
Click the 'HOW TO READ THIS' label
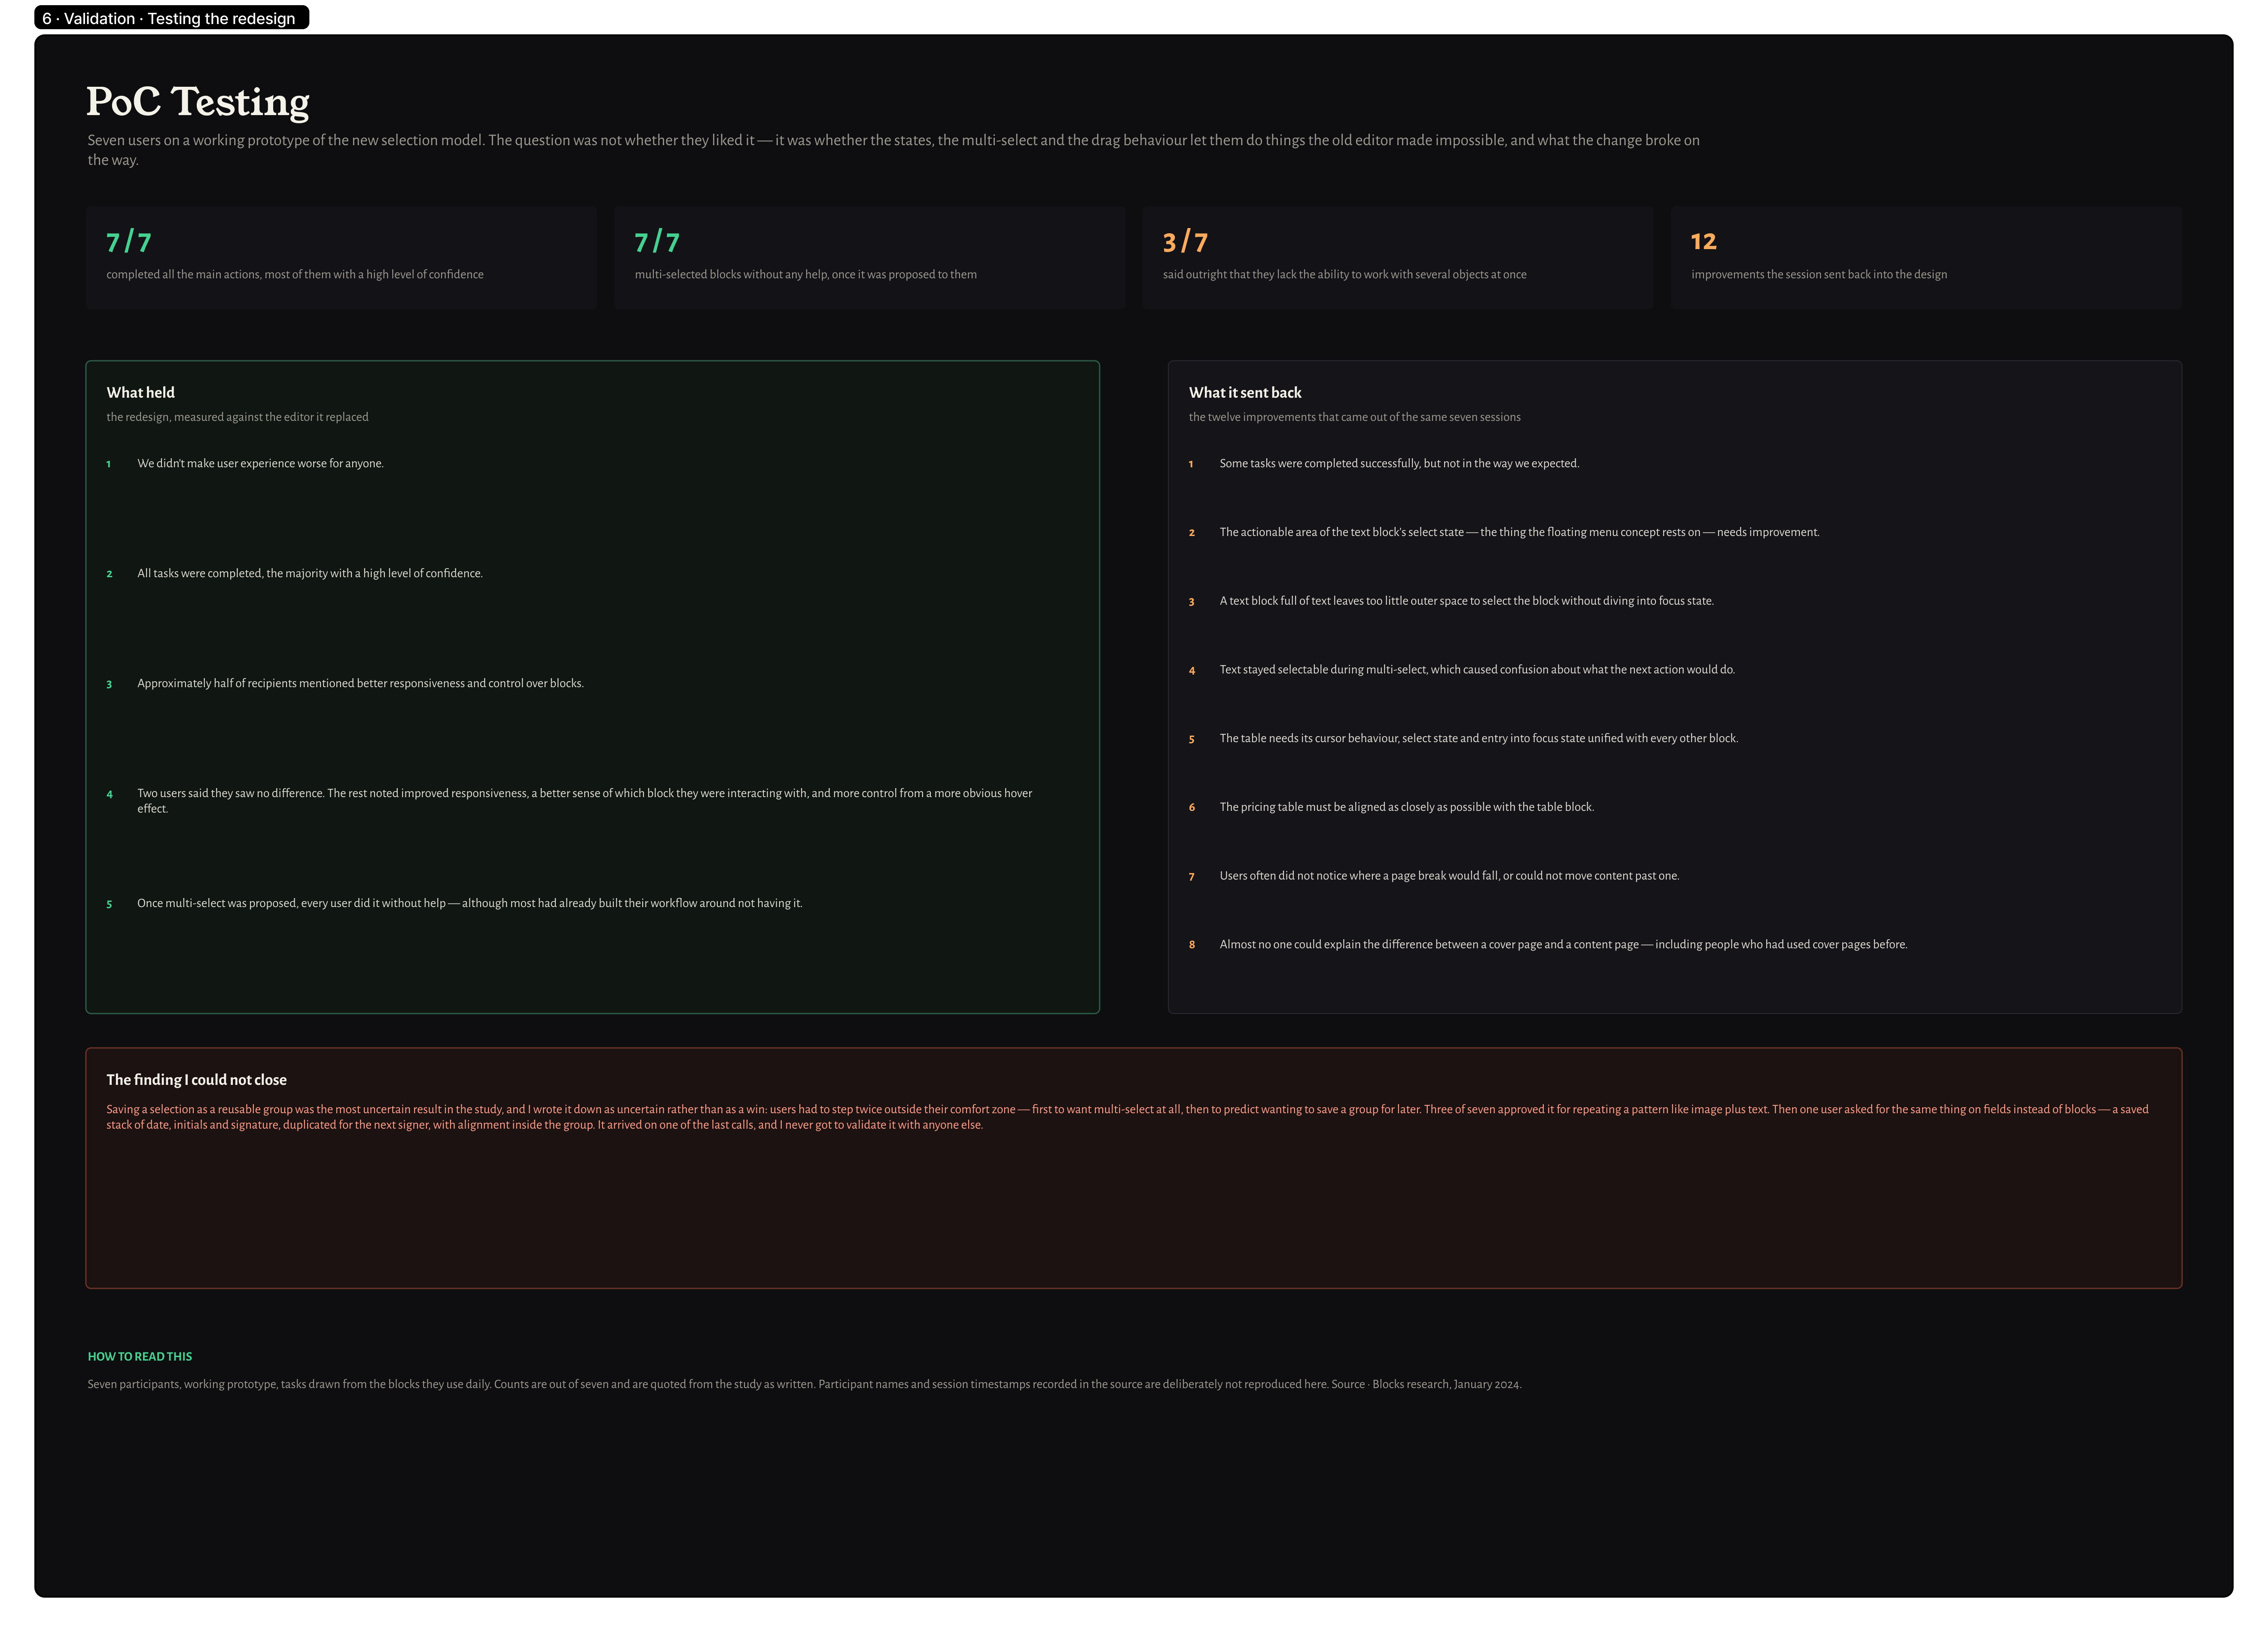pyautogui.click(x=140, y=1357)
